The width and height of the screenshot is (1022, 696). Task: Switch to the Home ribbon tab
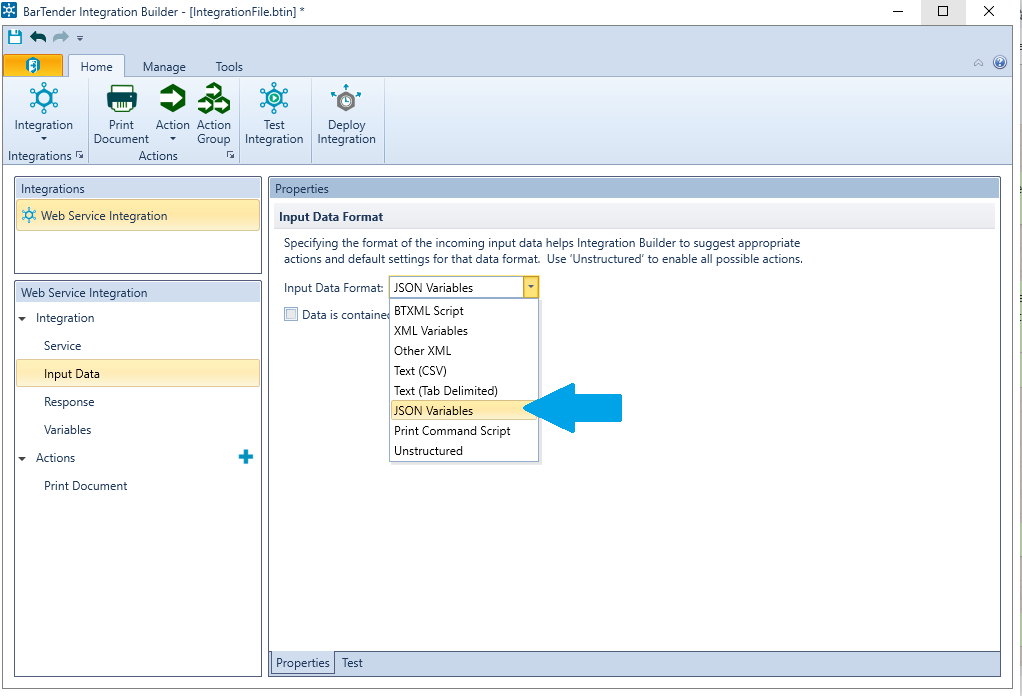tap(96, 66)
